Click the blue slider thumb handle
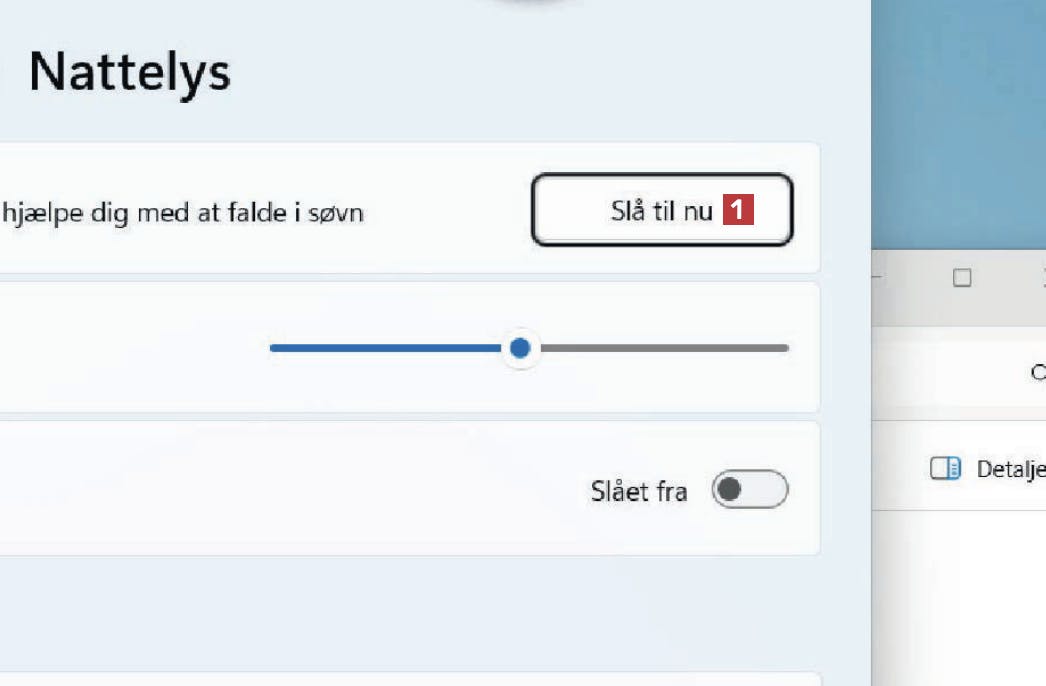The height and width of the screenshot is (686, 1046). 520,348
